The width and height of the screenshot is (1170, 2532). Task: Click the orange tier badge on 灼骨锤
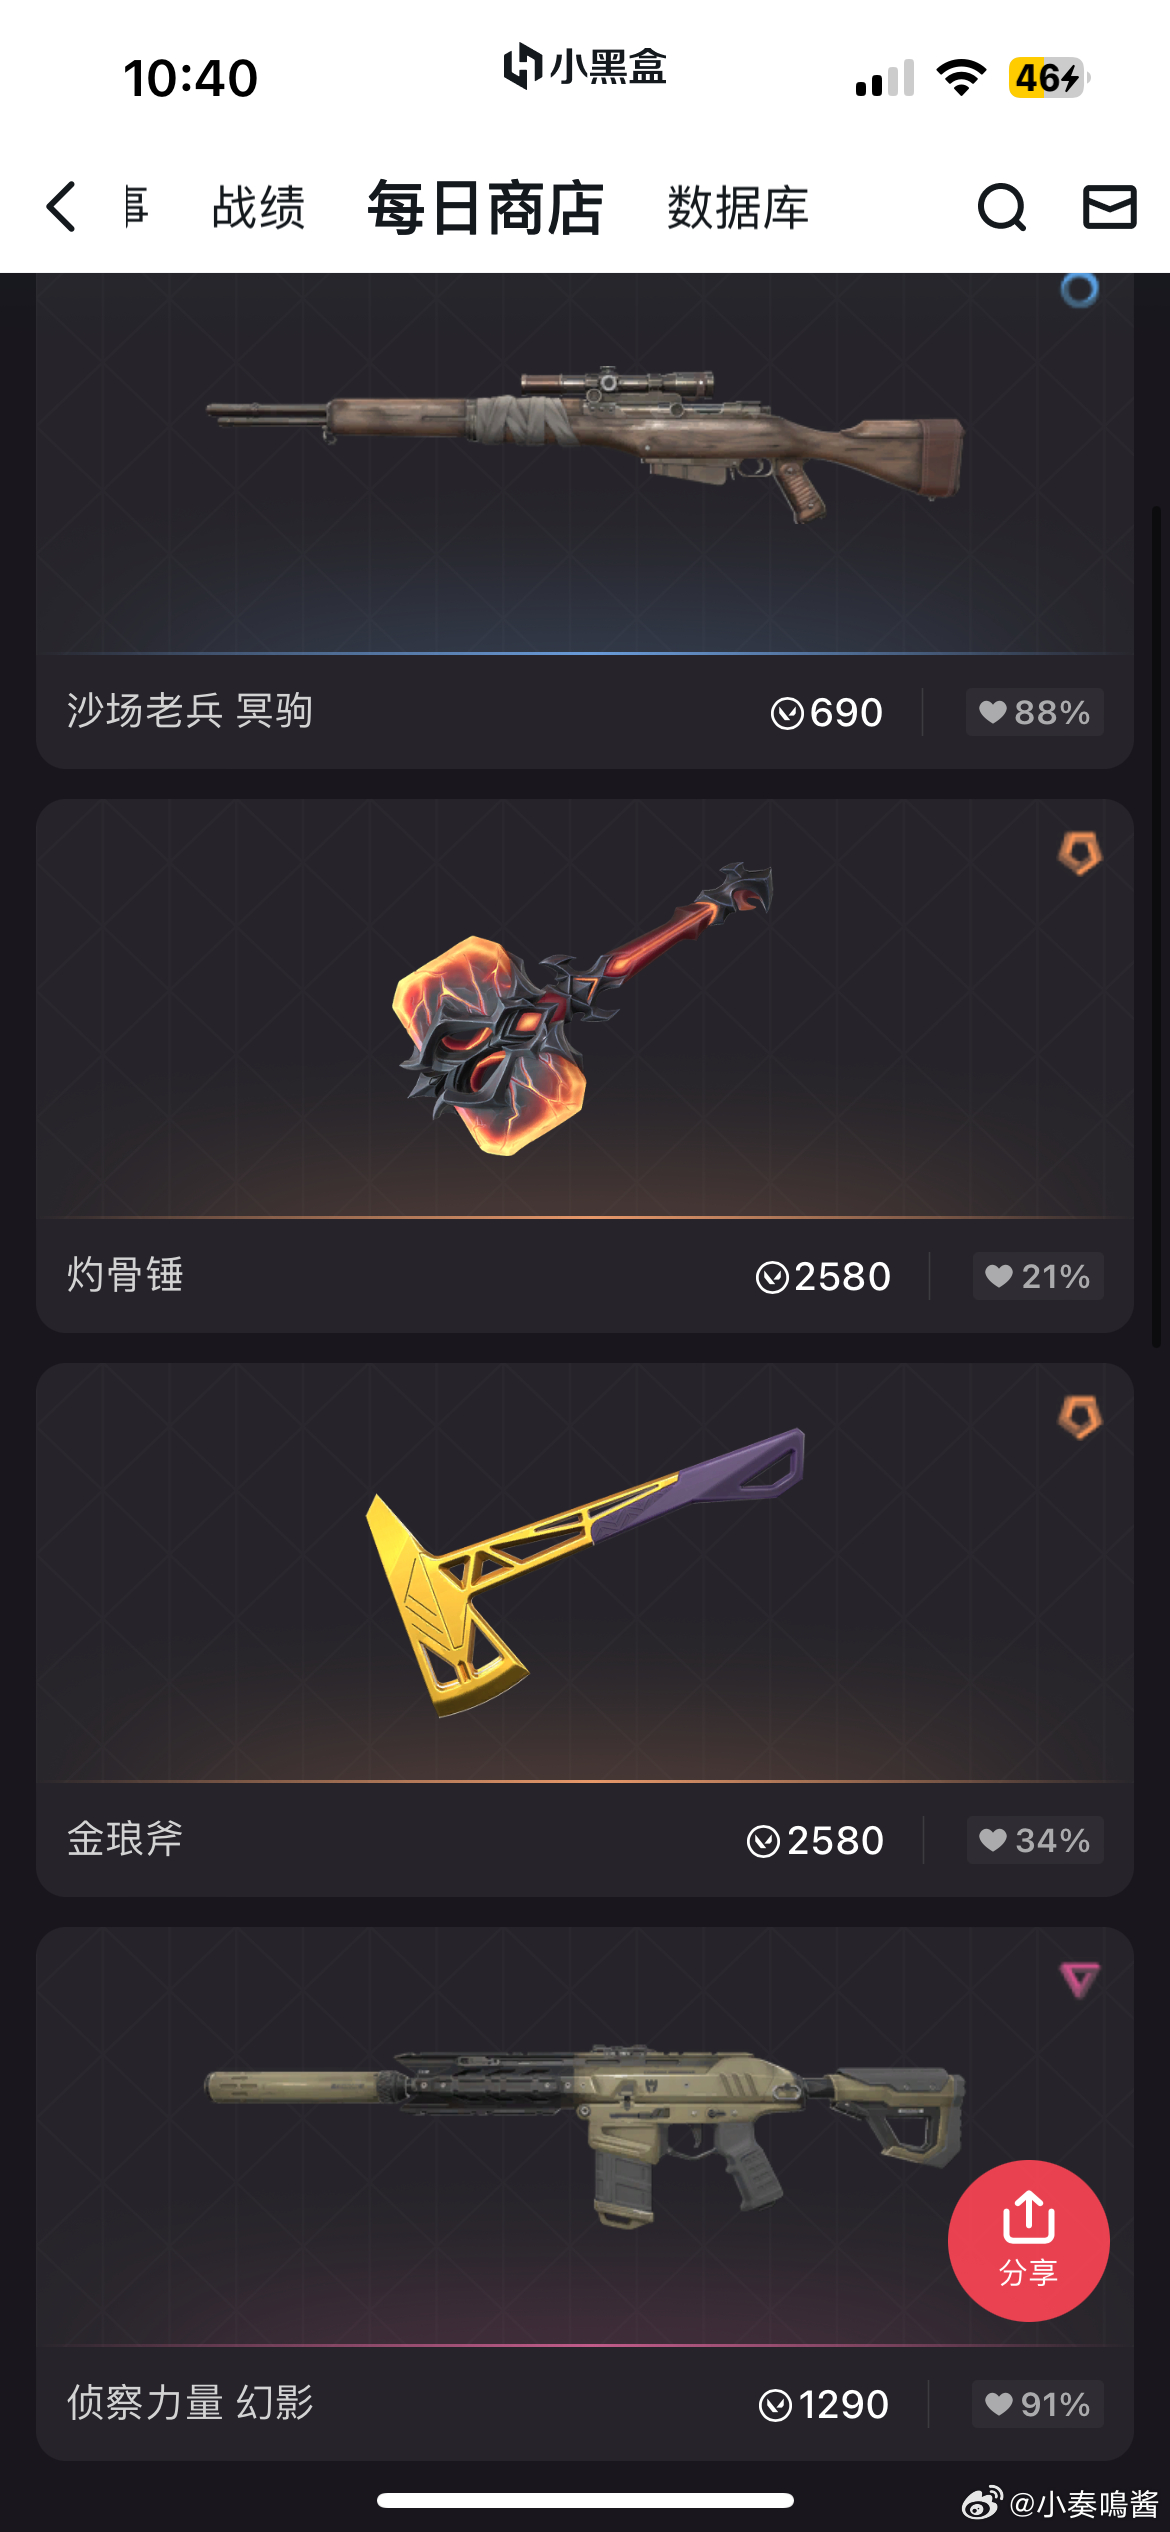(1080, 853)
